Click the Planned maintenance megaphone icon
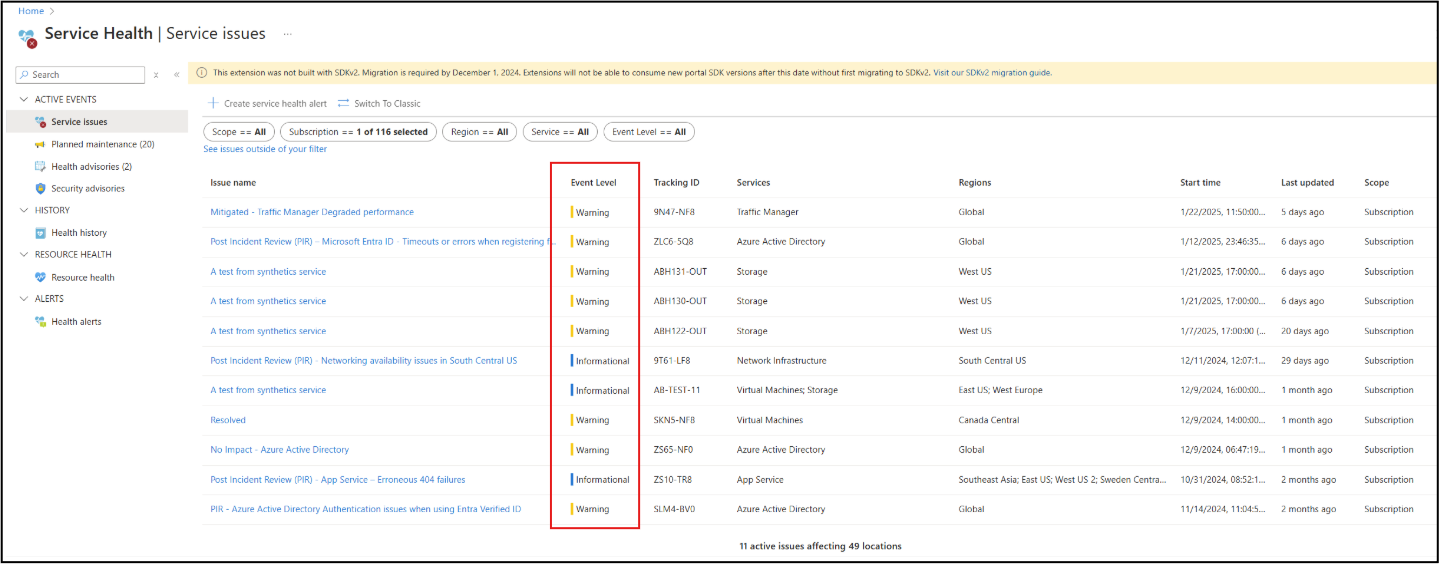The image size is (1440, 564). (x=40, y=144)
